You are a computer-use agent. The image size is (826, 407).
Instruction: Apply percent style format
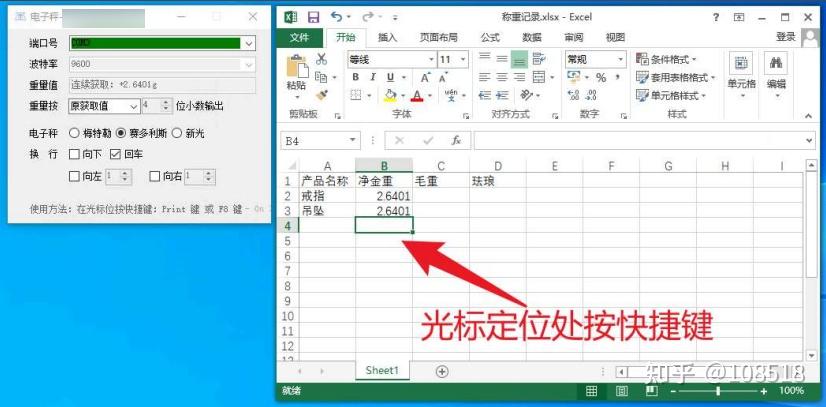pyautogui.click(x=601, y=77)
